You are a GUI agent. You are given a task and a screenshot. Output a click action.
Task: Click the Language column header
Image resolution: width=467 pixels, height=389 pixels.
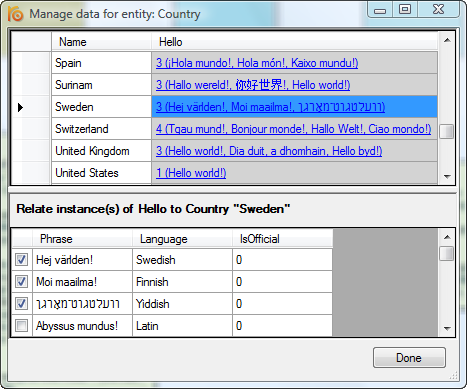tap(182, 239)
